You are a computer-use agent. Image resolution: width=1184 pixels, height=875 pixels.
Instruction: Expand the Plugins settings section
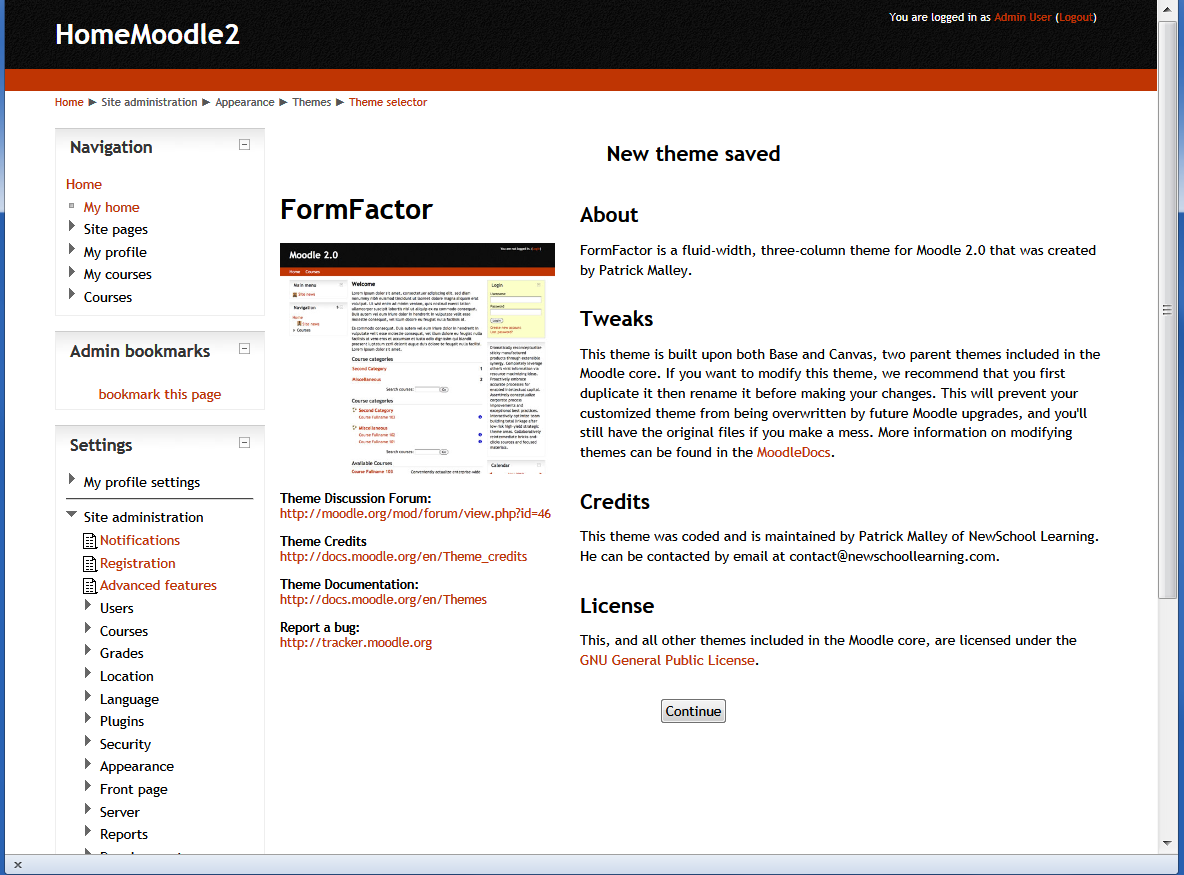88,721
